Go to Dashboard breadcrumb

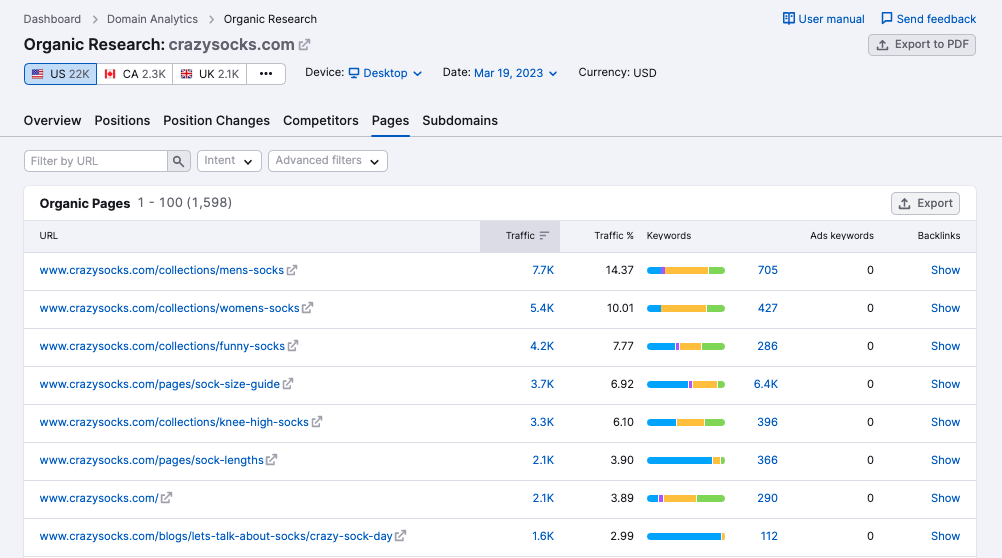click(x=52, y=19)
